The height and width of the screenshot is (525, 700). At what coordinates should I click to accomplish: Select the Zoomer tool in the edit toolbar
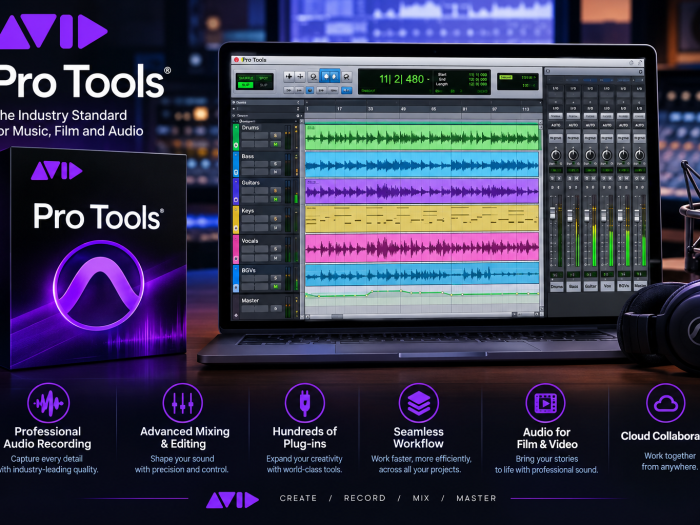click(x=289, y=77)
